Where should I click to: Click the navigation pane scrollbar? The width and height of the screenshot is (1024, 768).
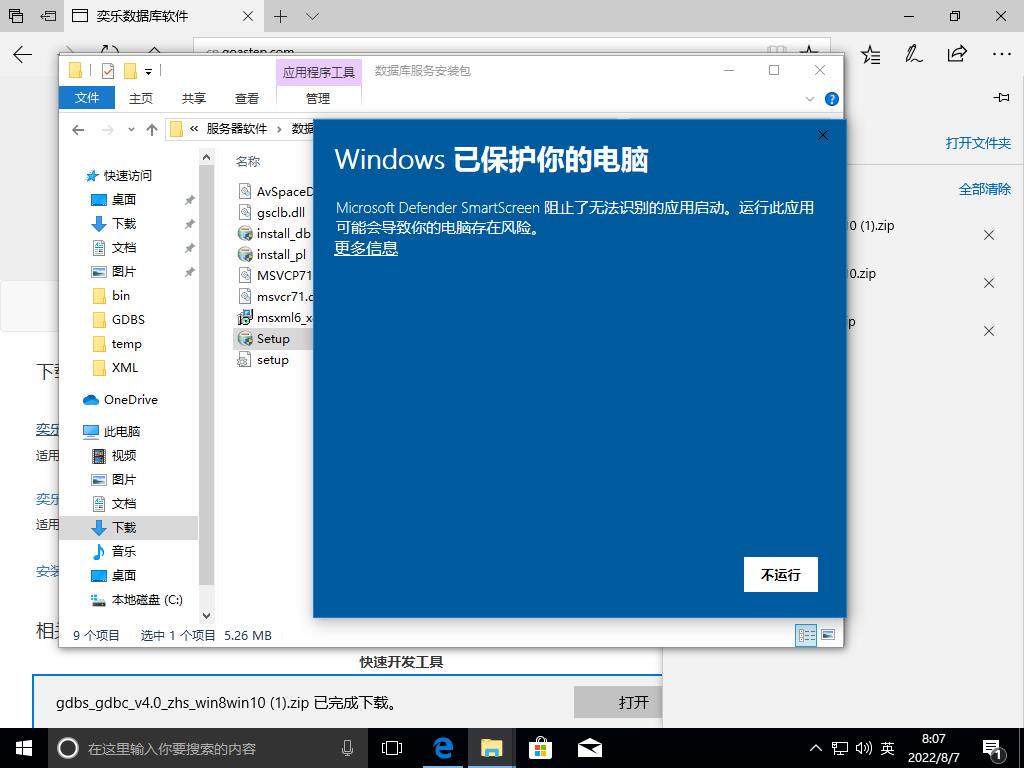click(207, 380)
